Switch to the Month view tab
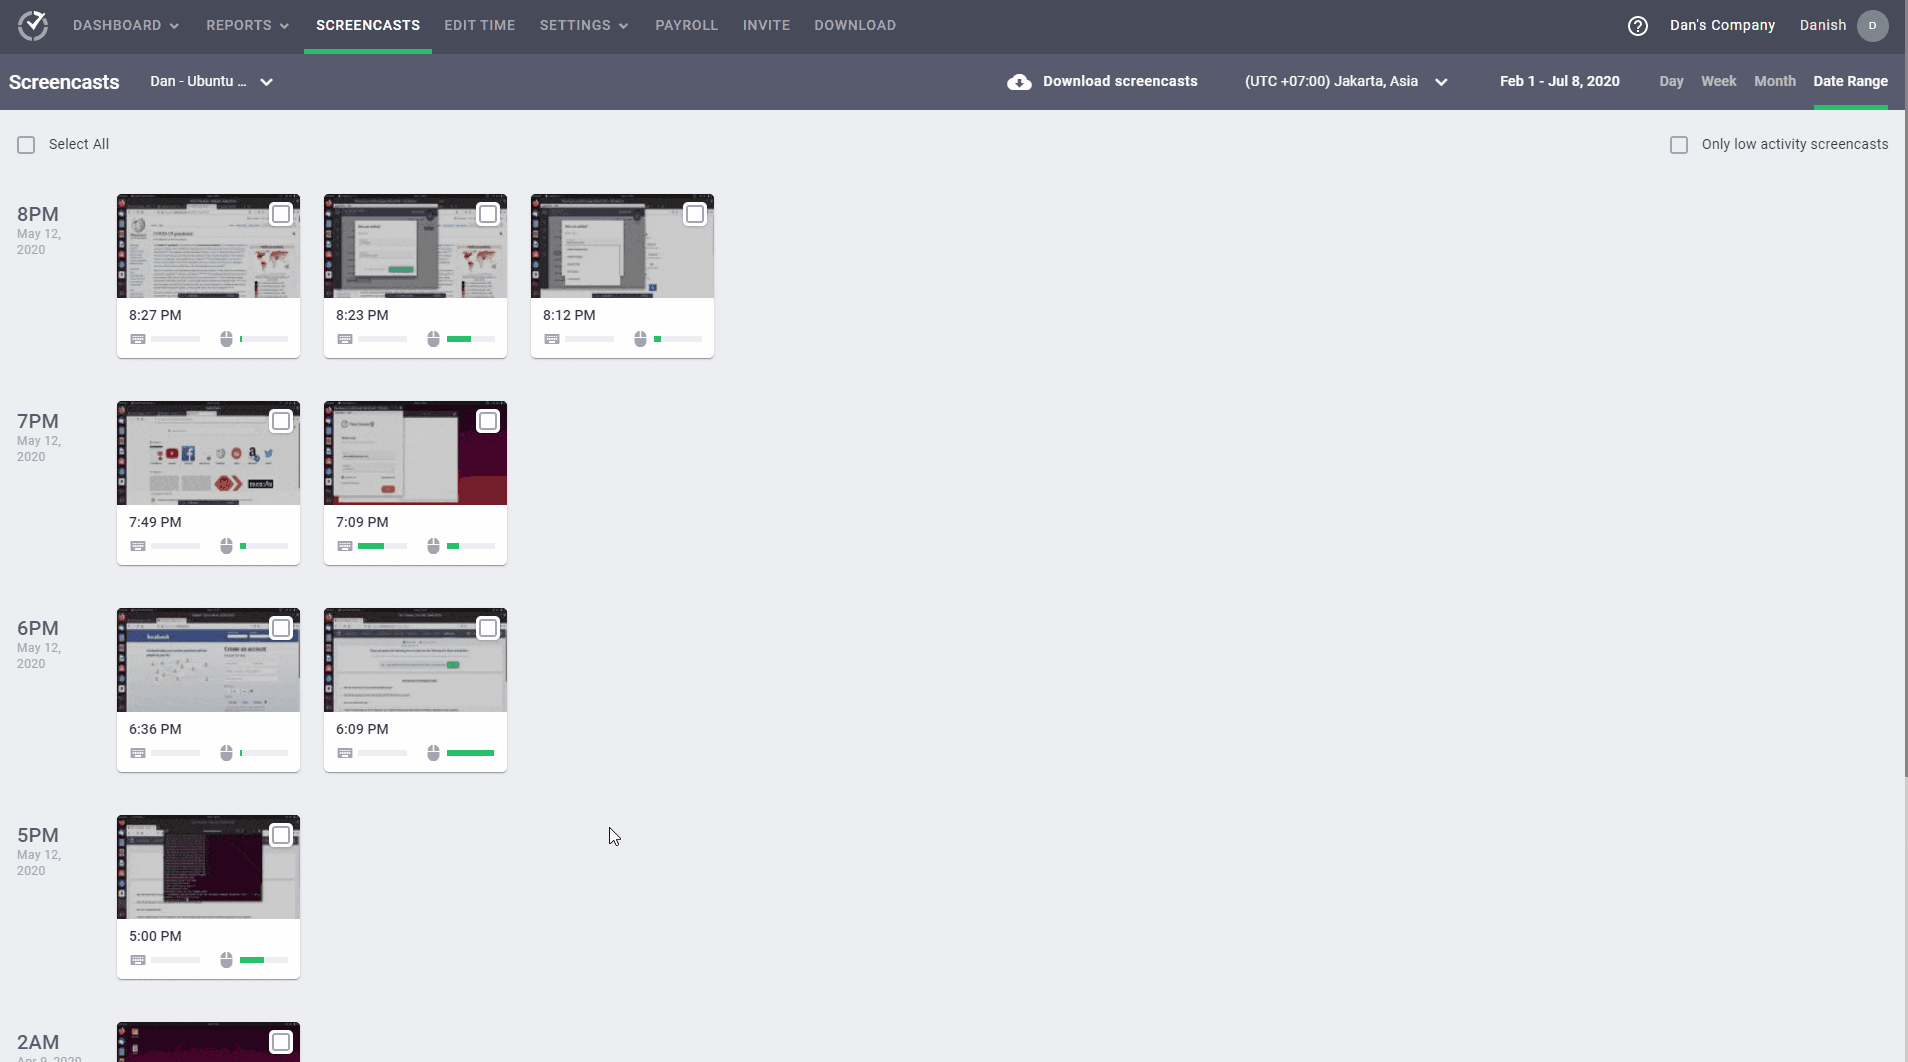Image resolution: width=1908 pixels, height=1062 pixels. pyautogui.click(x=1774, y=81)
